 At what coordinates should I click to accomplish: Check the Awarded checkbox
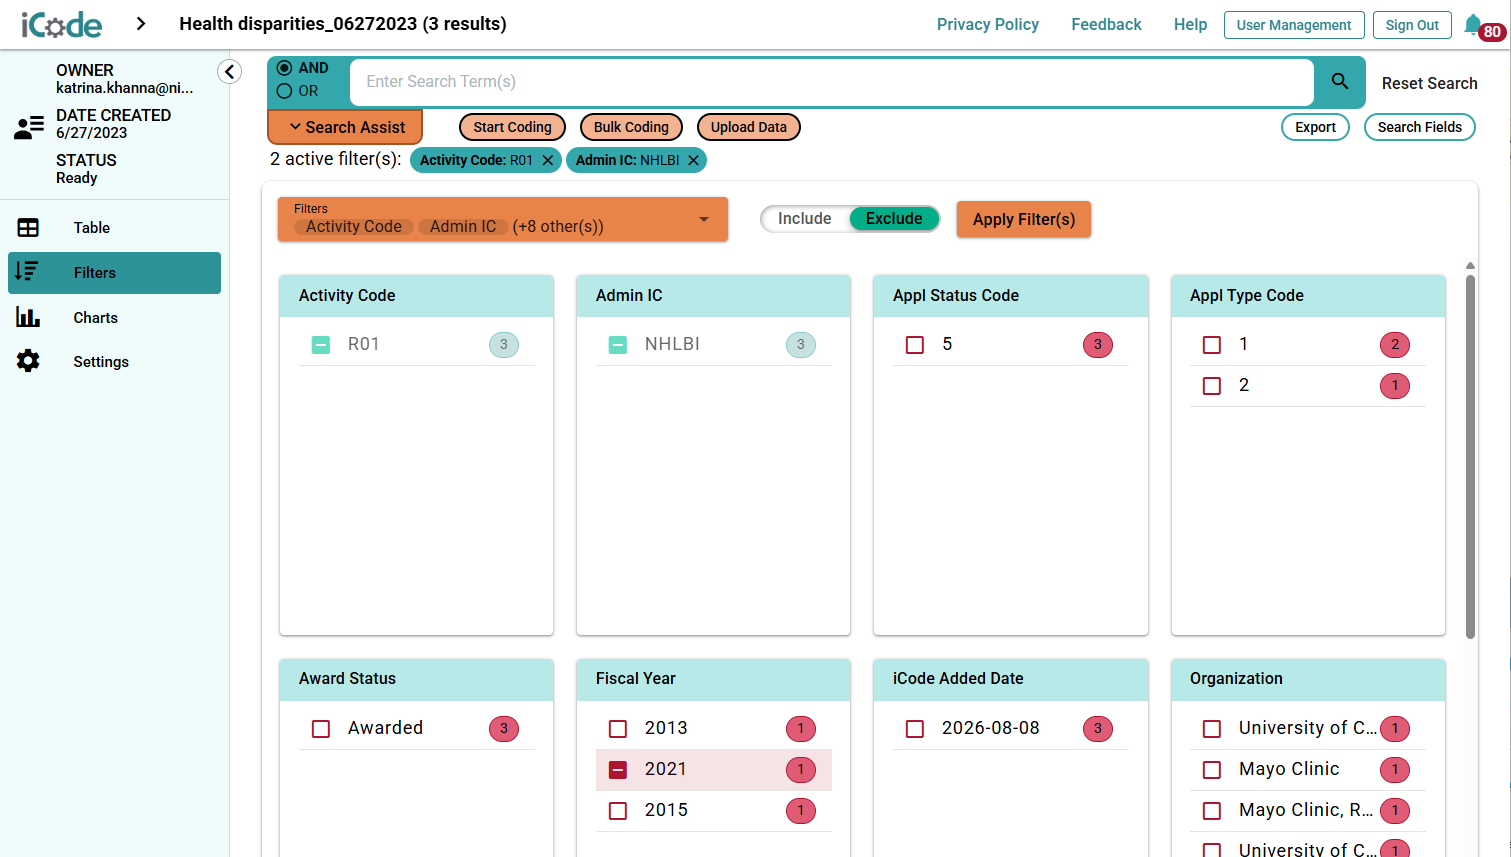[321, 729]
